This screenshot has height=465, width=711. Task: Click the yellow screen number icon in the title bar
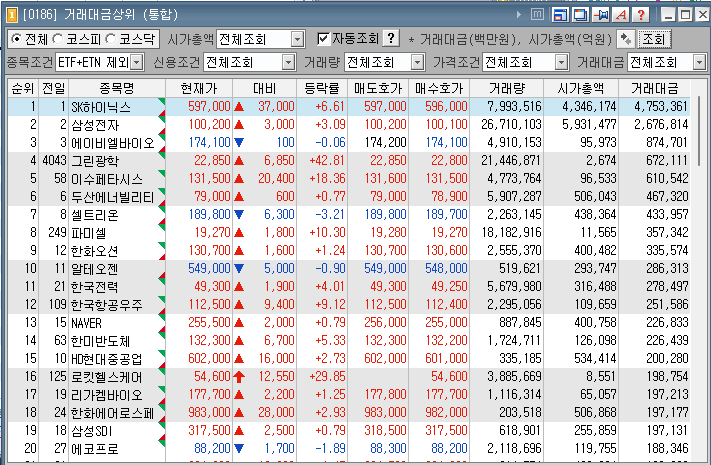tap(12, 15)
